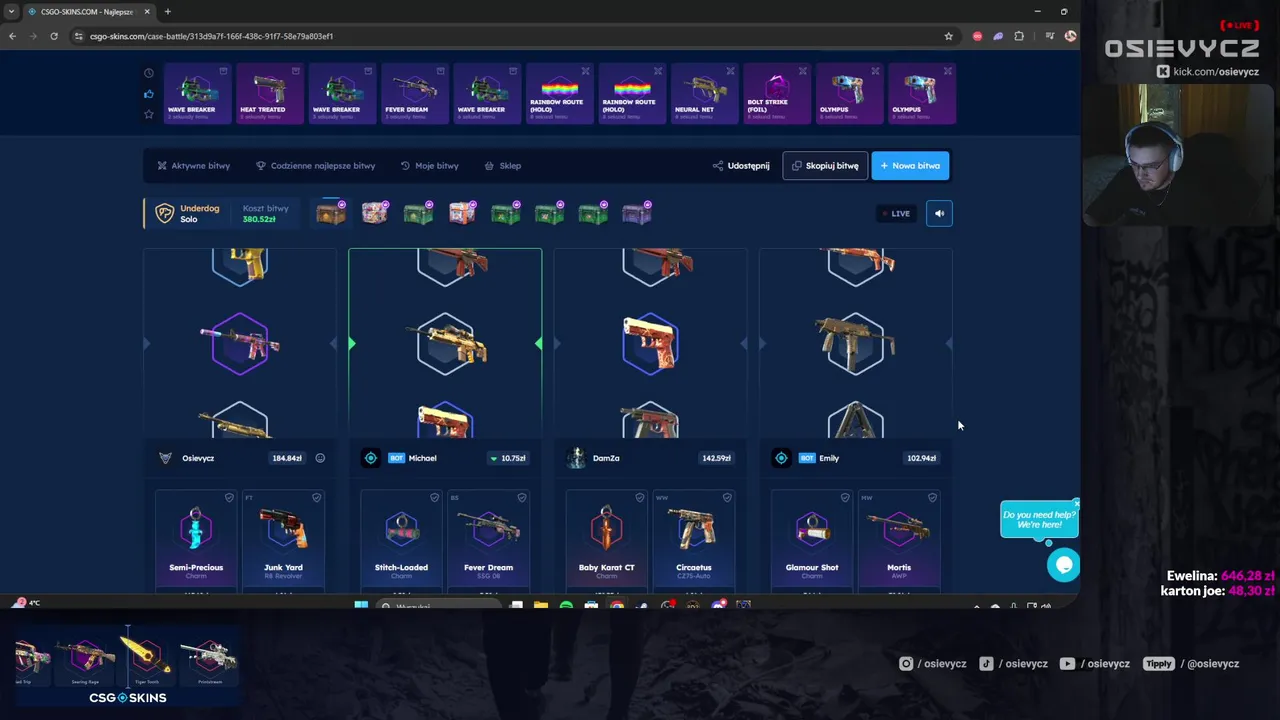Show recent drops with the clock icon
The image size is (1280, 720).
[x=149, y=73]
